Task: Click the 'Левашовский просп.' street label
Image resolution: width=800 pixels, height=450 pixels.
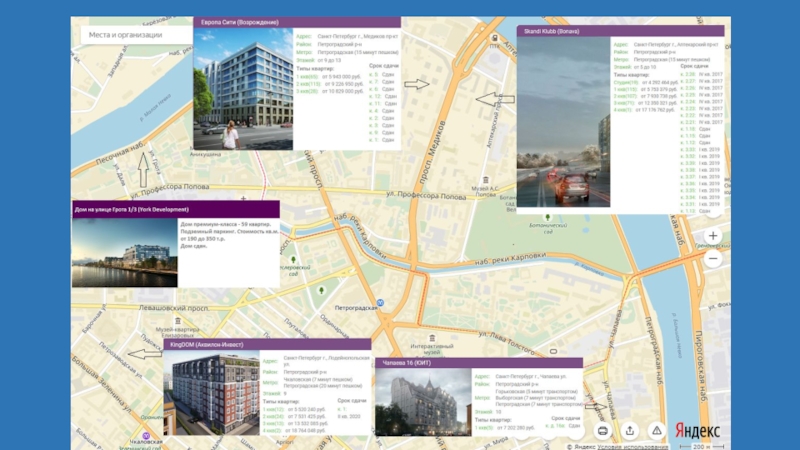Action: 174,308
